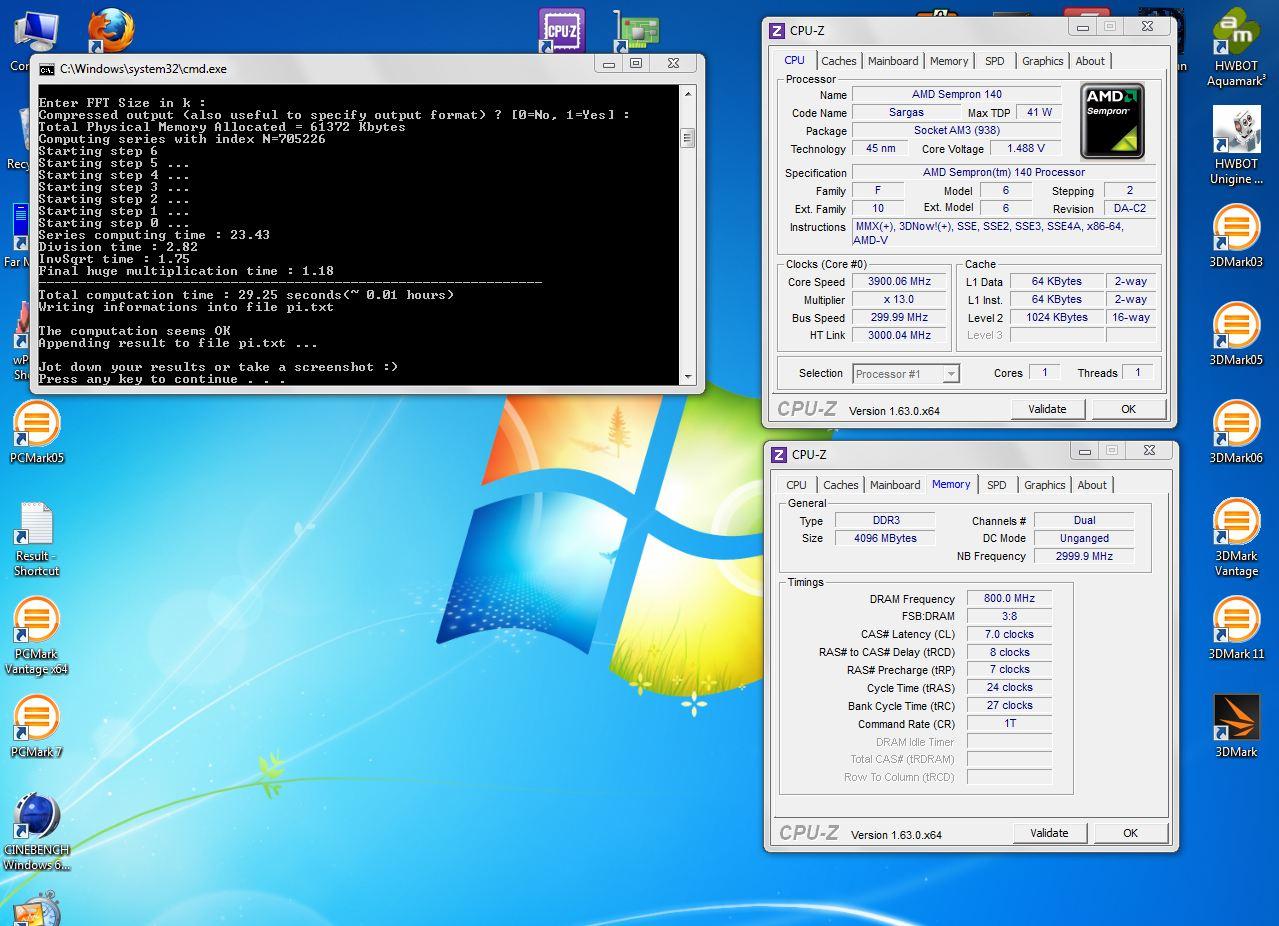The height and width of the screenshot is (926, 1279).
Task: Open SPD tab in upper CPU-Z window
Action: click(995, 61)
